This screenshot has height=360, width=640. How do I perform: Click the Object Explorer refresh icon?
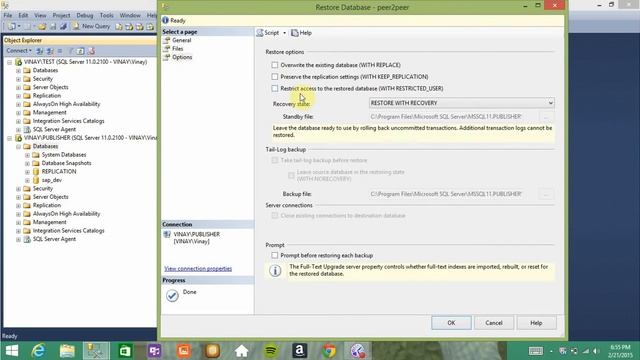tap(80, 51)
